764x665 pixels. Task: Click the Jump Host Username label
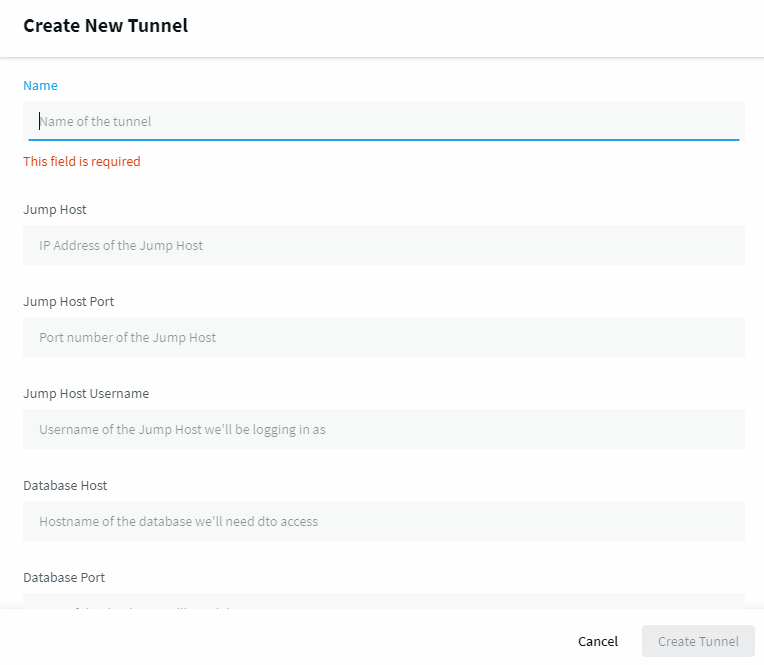[x=86, y=394]
